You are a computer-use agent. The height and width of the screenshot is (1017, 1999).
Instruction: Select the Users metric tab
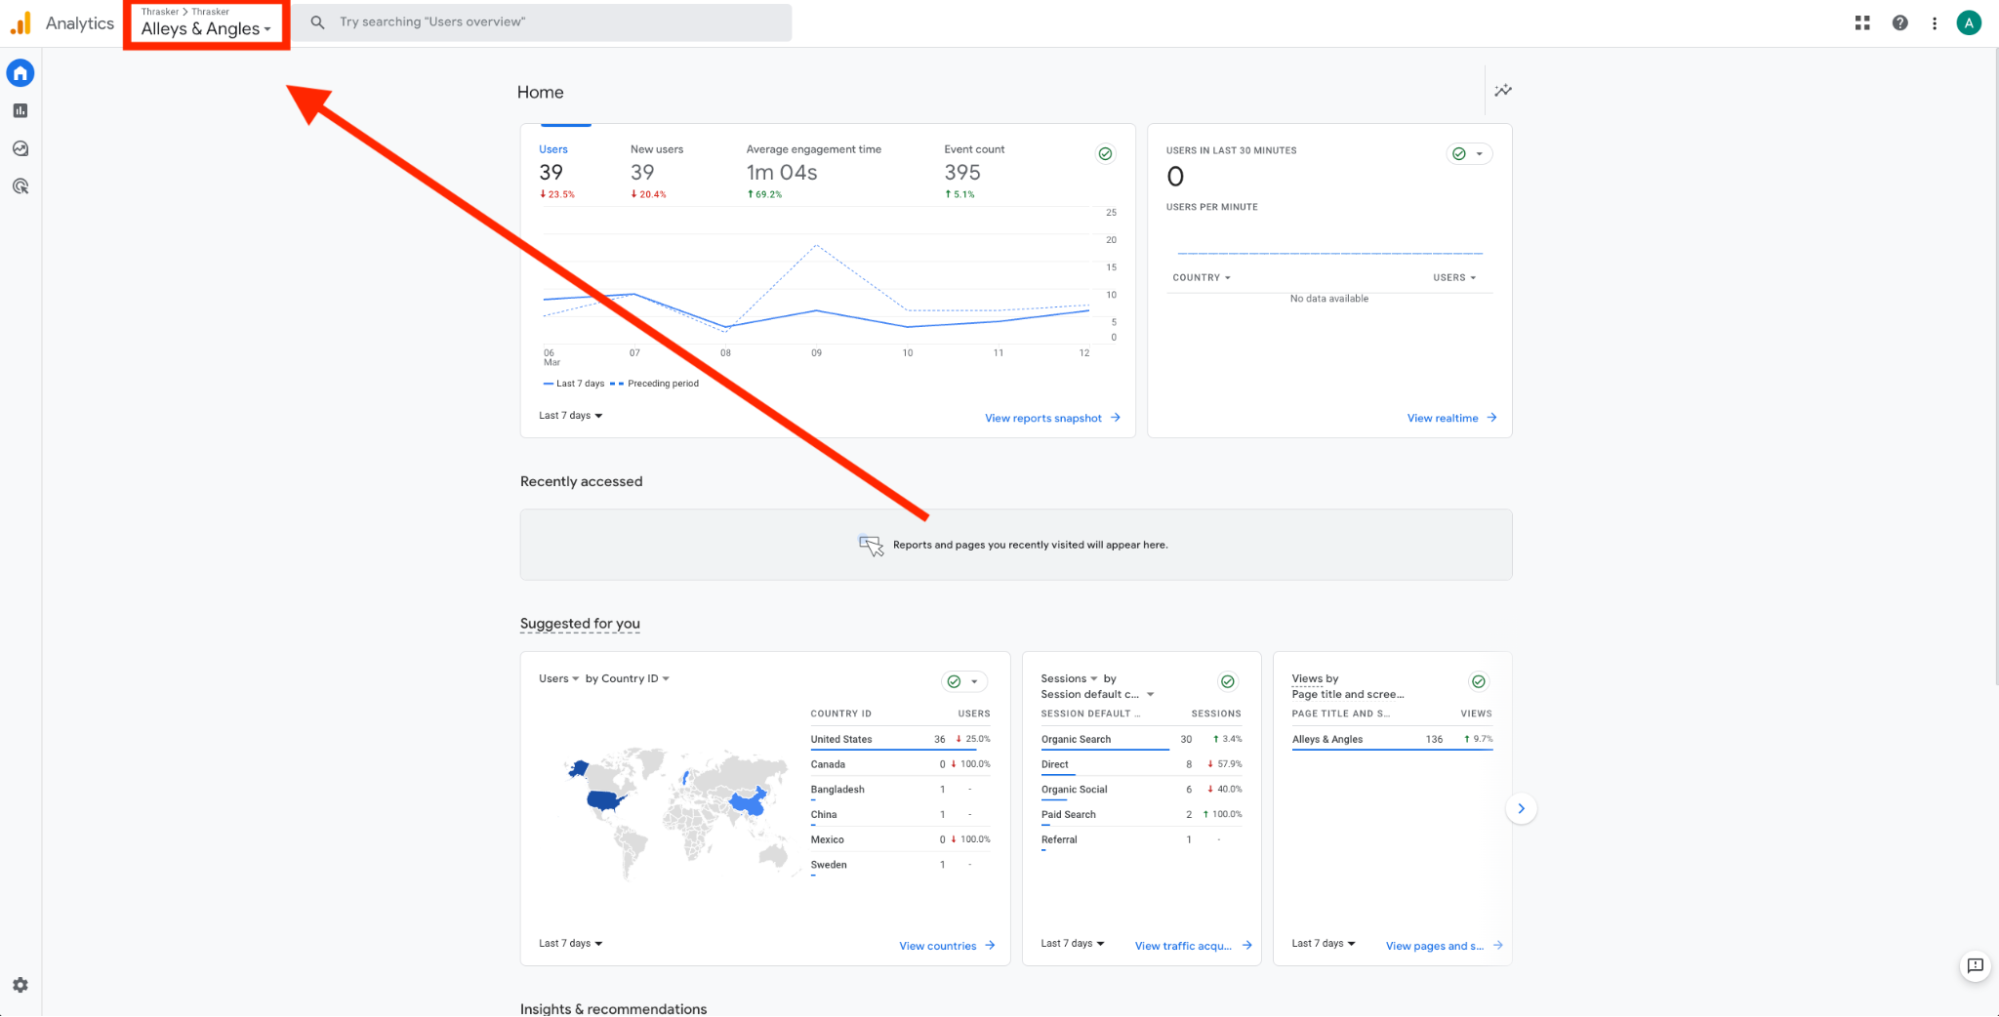553,150
